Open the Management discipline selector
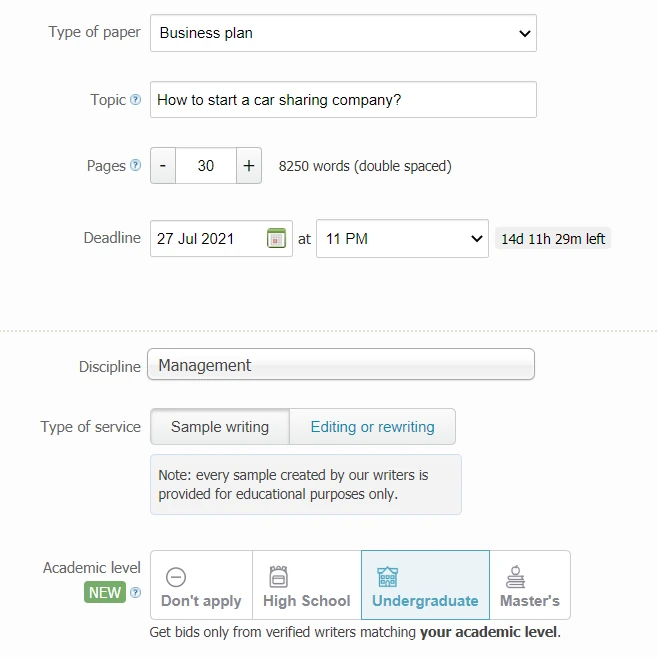 pyautogui.click(x=340, y=365)
